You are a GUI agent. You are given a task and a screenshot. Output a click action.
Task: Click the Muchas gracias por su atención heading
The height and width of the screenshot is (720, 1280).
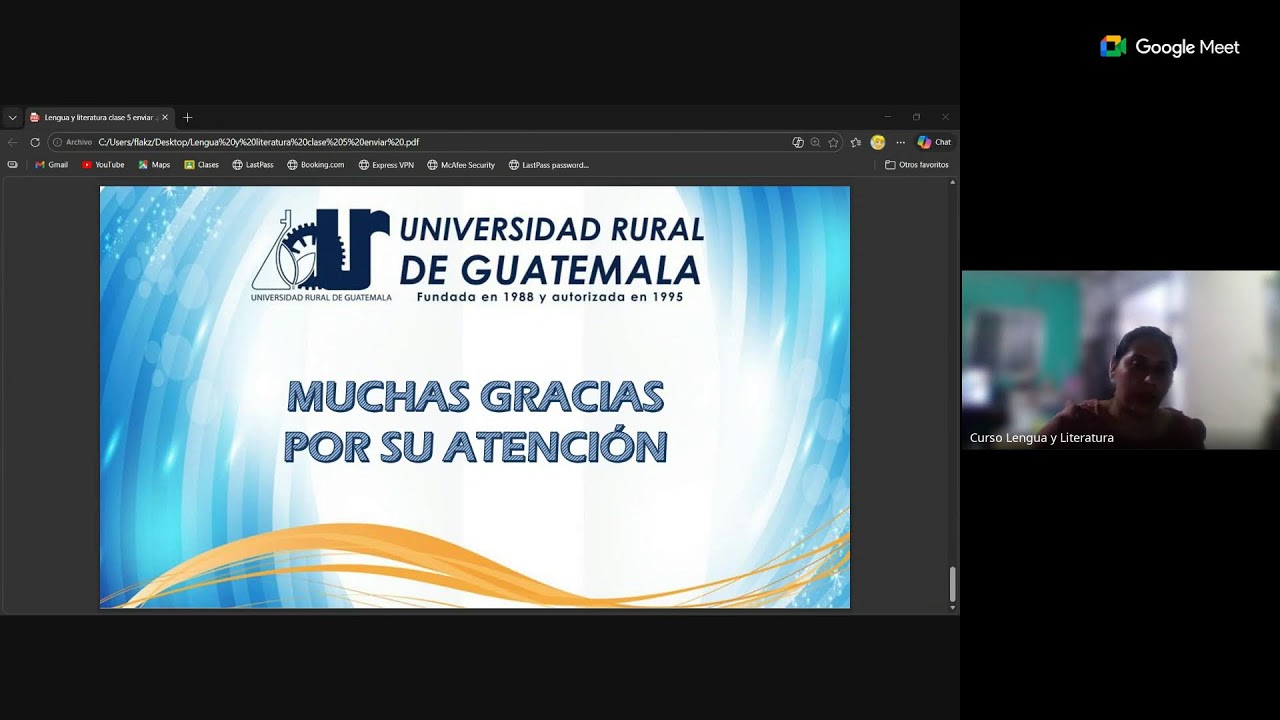pyautogui.click(x=475, y=421)
